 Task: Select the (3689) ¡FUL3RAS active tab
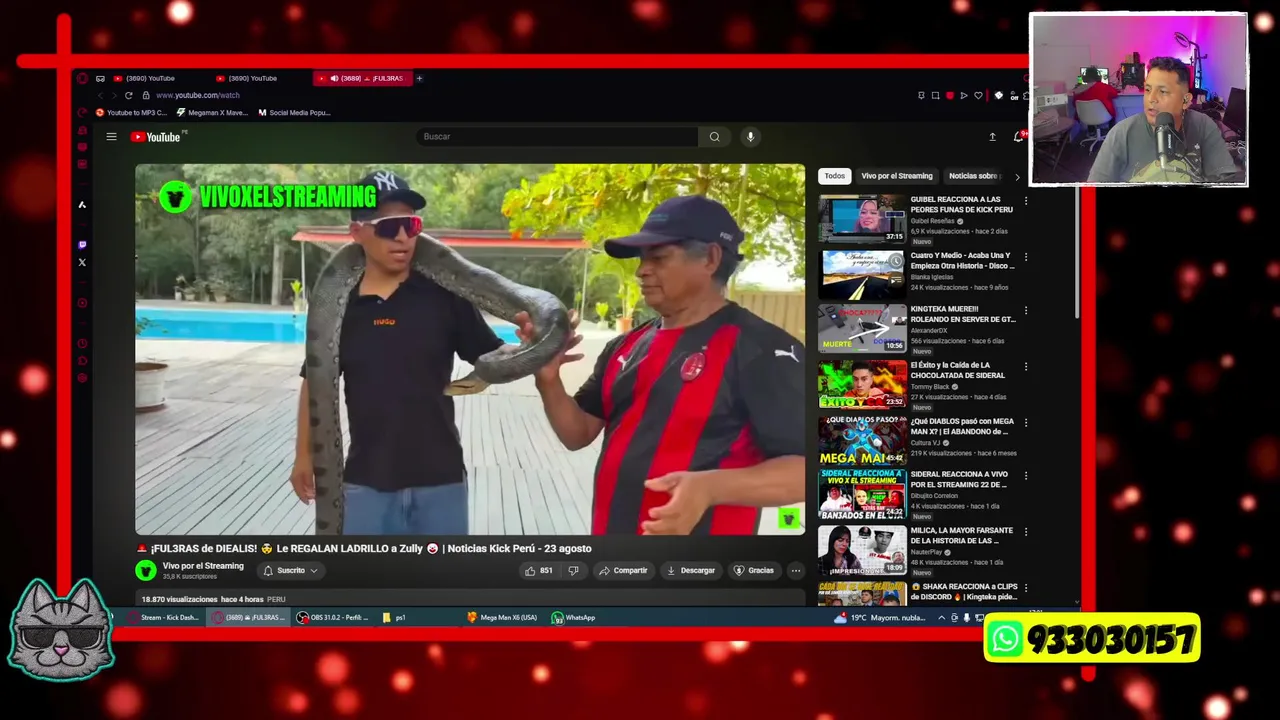362,78
